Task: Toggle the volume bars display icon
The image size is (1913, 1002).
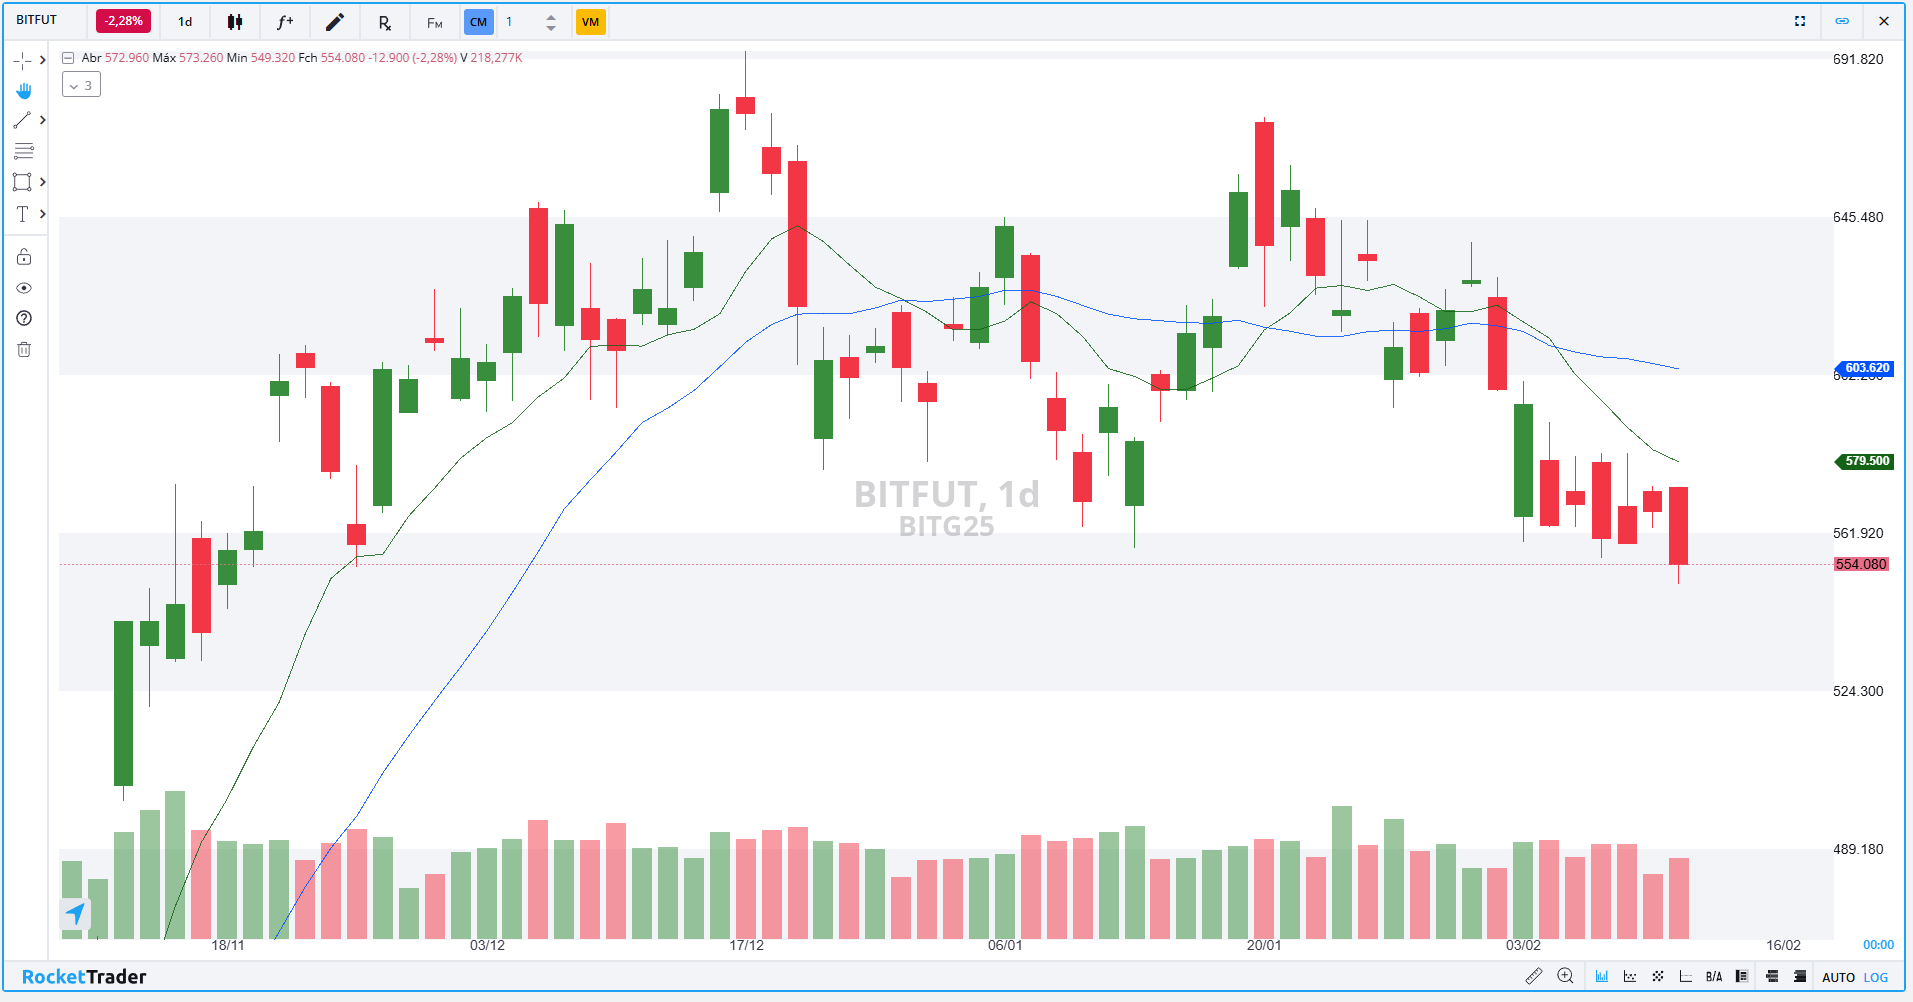Action: click(x=1602, y=976)
